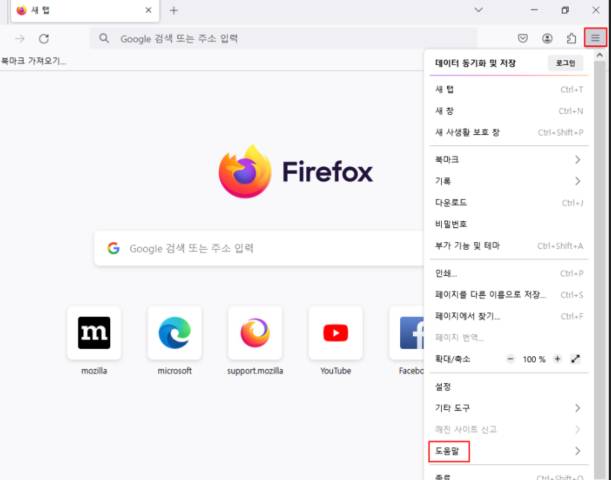Open the mozilla shortcut tile
This screenshot has height=480, width=611.
[x=94, y=333]
